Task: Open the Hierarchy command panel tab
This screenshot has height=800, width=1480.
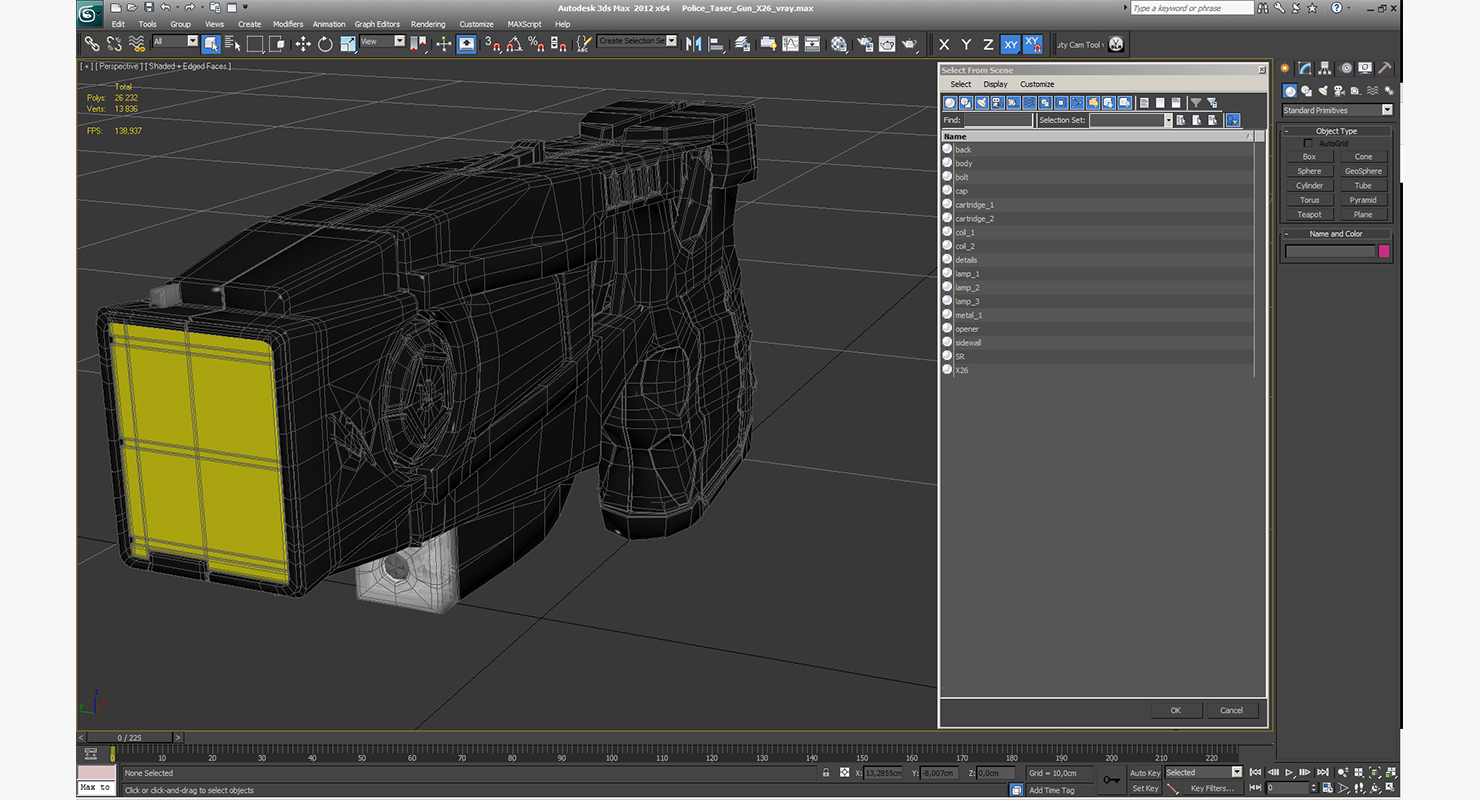Action: [x=1325, y=68]
